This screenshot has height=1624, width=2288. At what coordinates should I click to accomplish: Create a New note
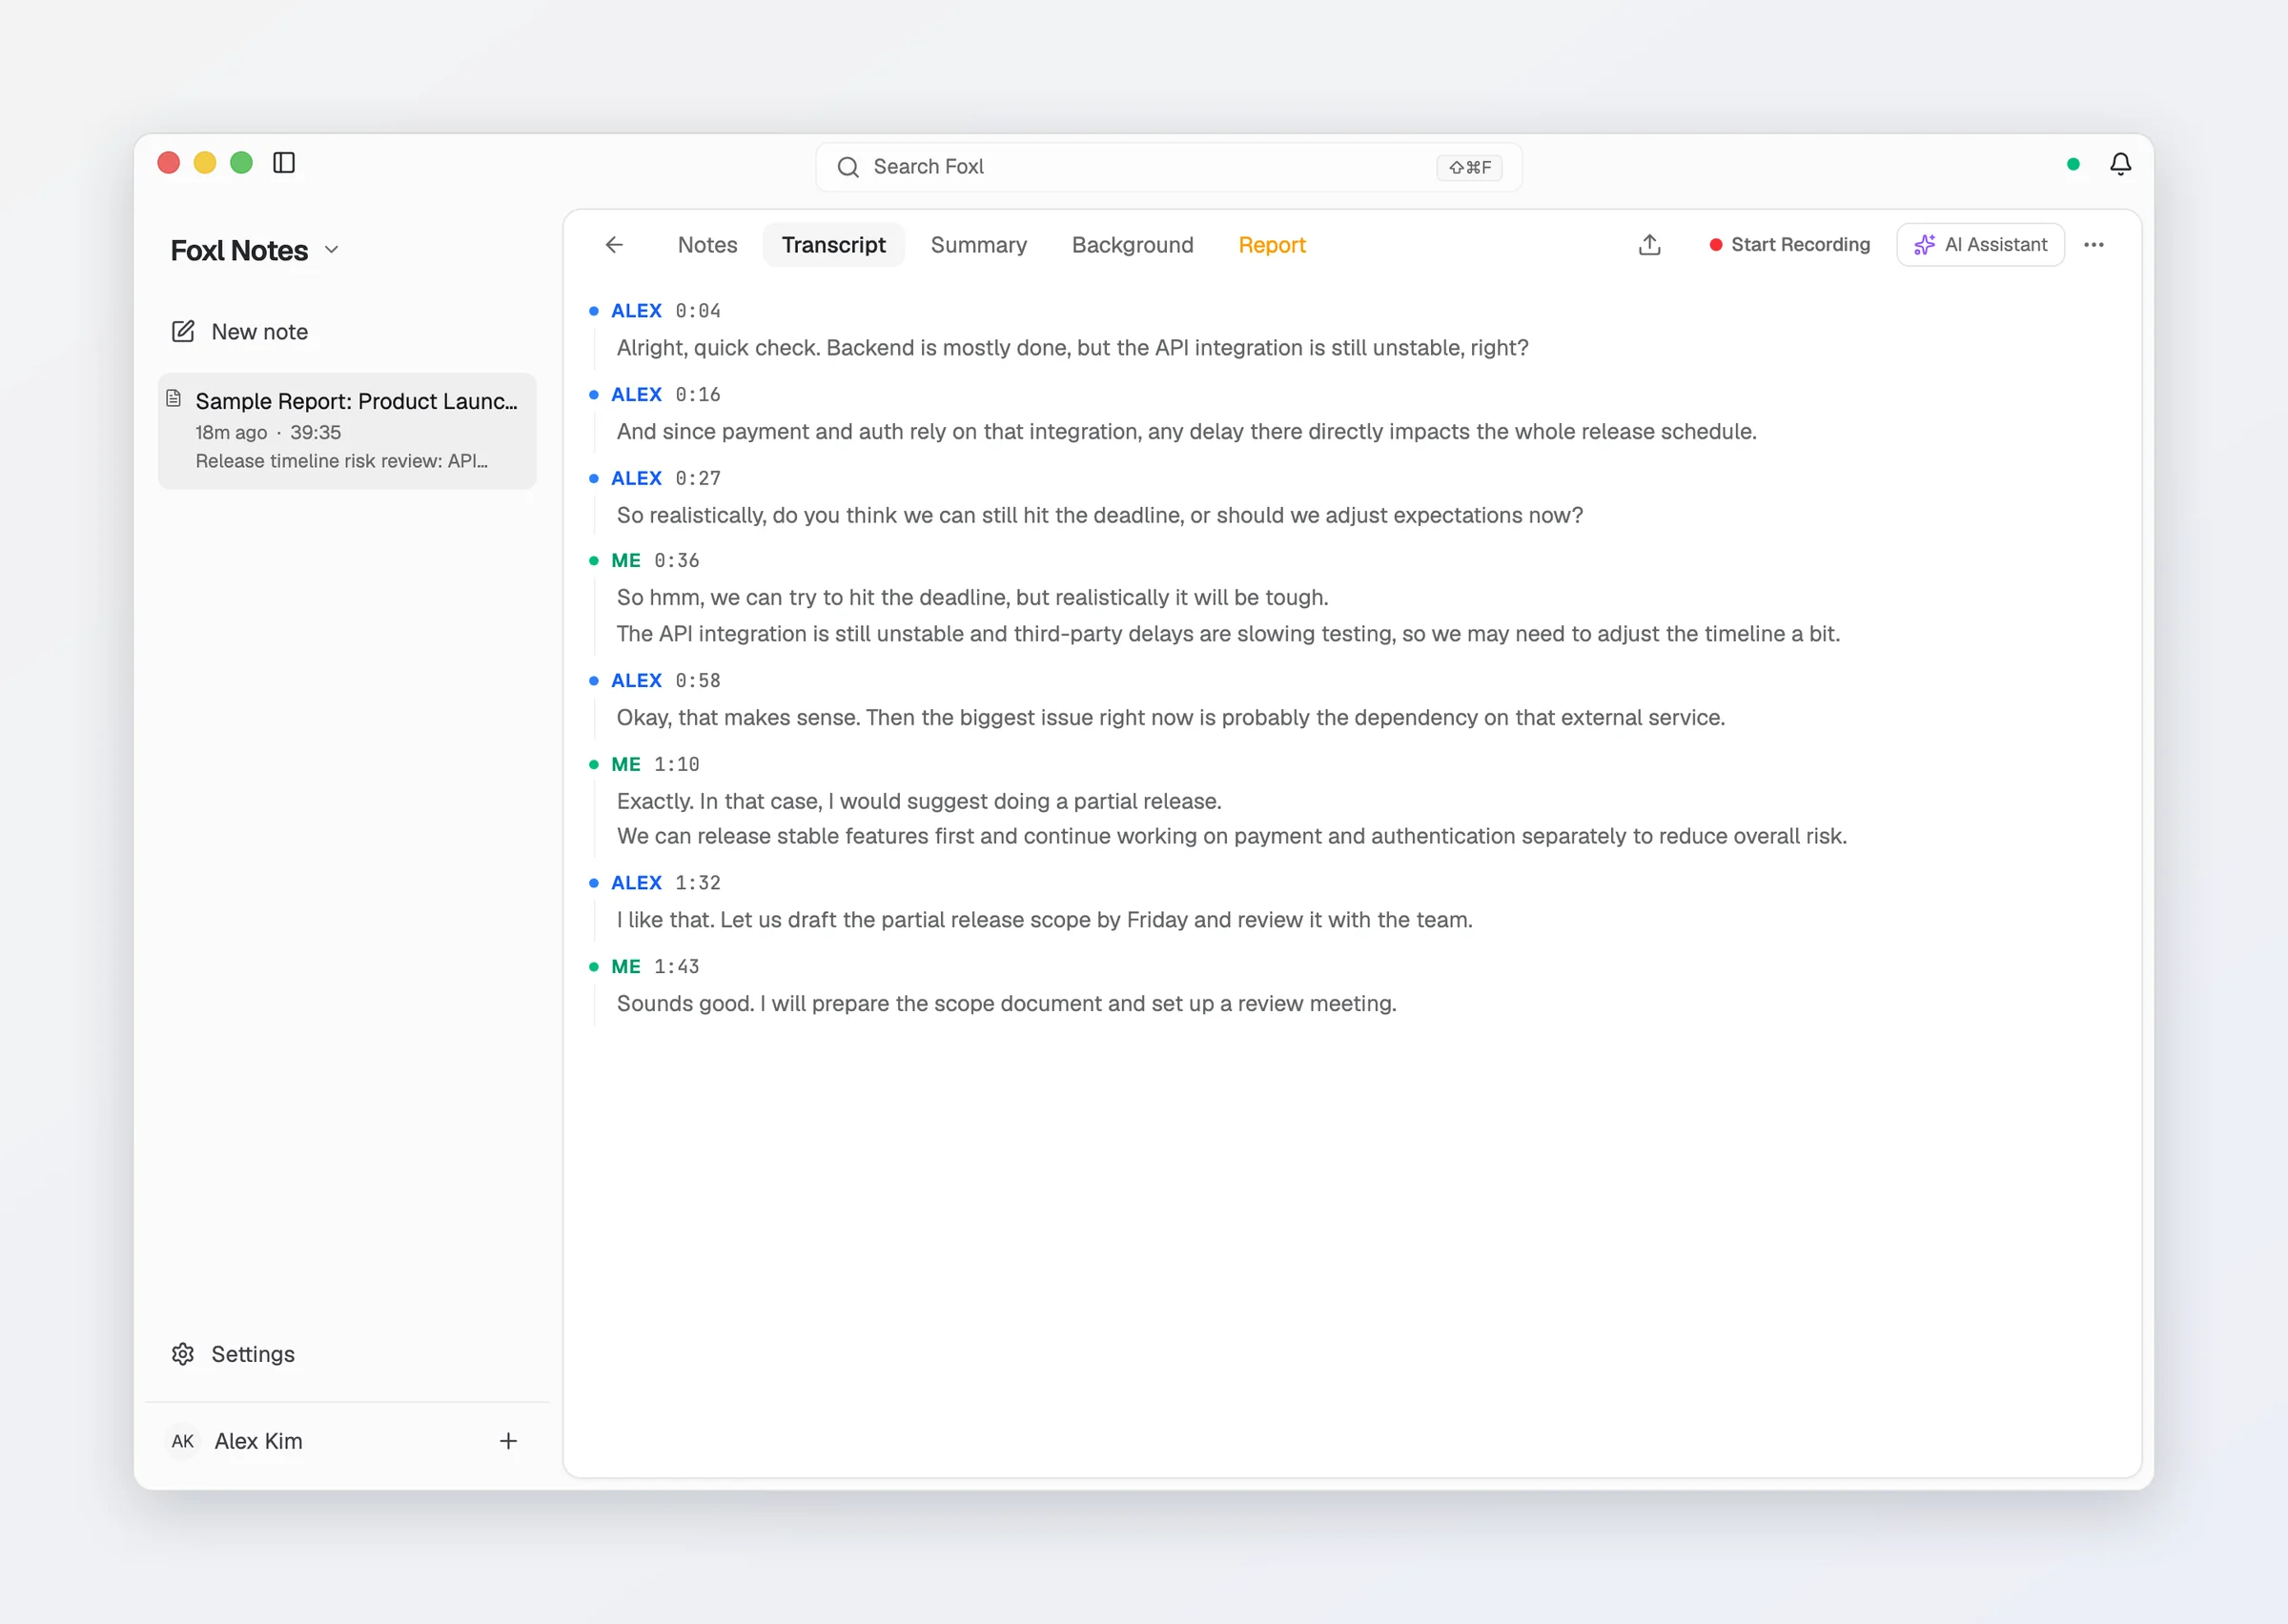click(240, 332)
